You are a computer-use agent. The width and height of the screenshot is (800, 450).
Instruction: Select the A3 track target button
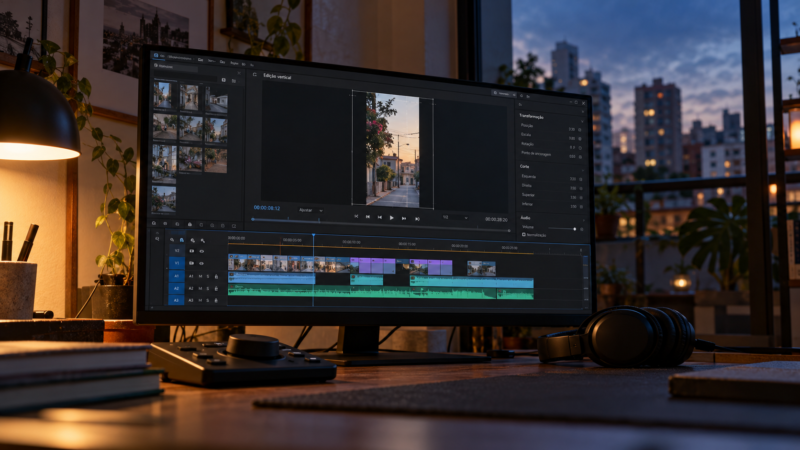click(176, 300)
